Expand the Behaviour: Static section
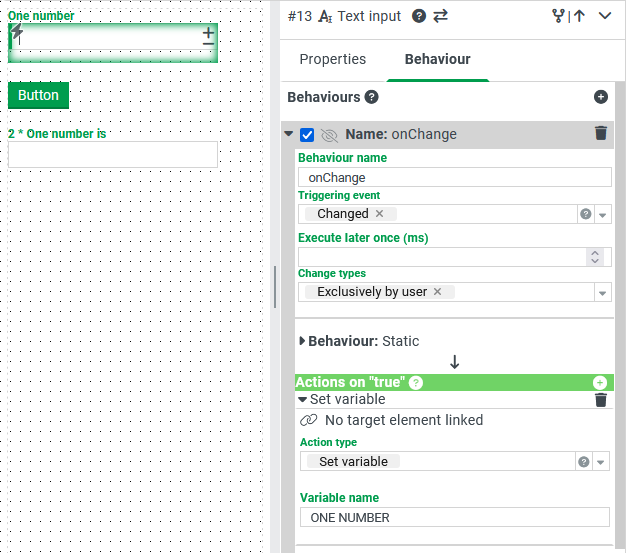The width and height of the screenshot is (631, 553). 302,341
